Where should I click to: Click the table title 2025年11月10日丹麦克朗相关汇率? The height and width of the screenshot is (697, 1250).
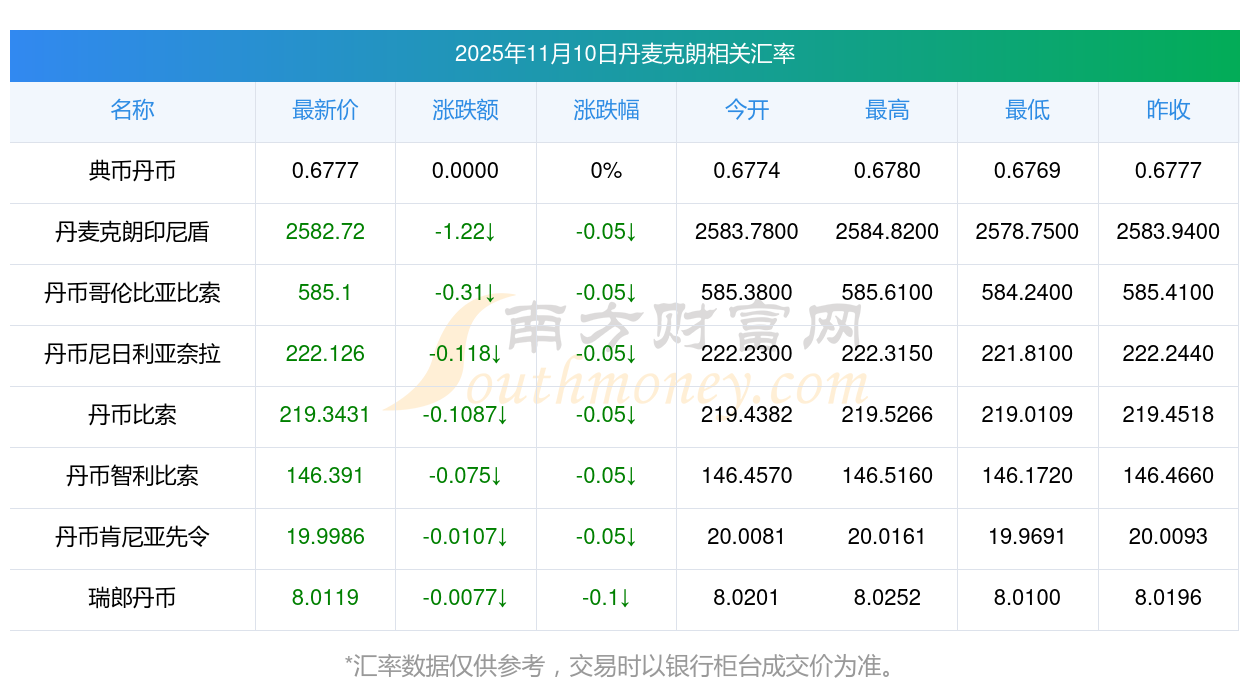(x=624, y=54)
